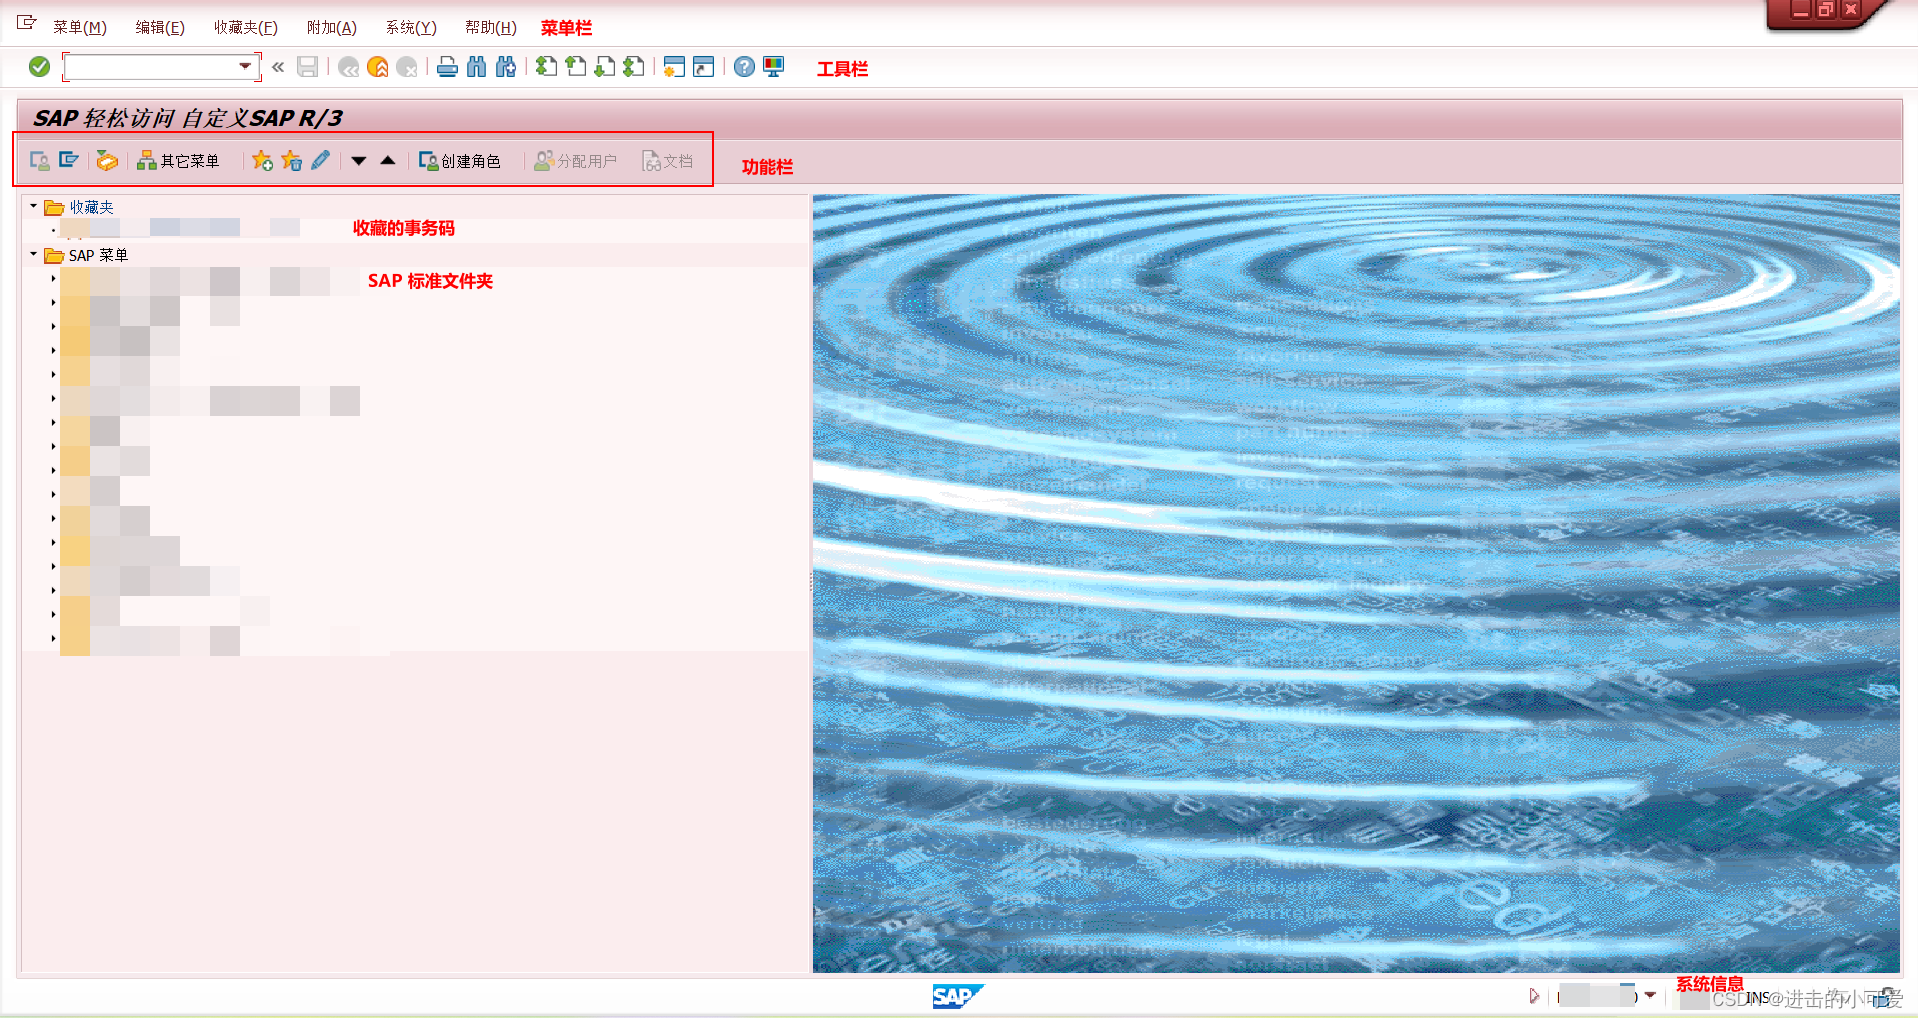
Task: Click the Change Favorites pencil icon
Action: pos(320,160)
